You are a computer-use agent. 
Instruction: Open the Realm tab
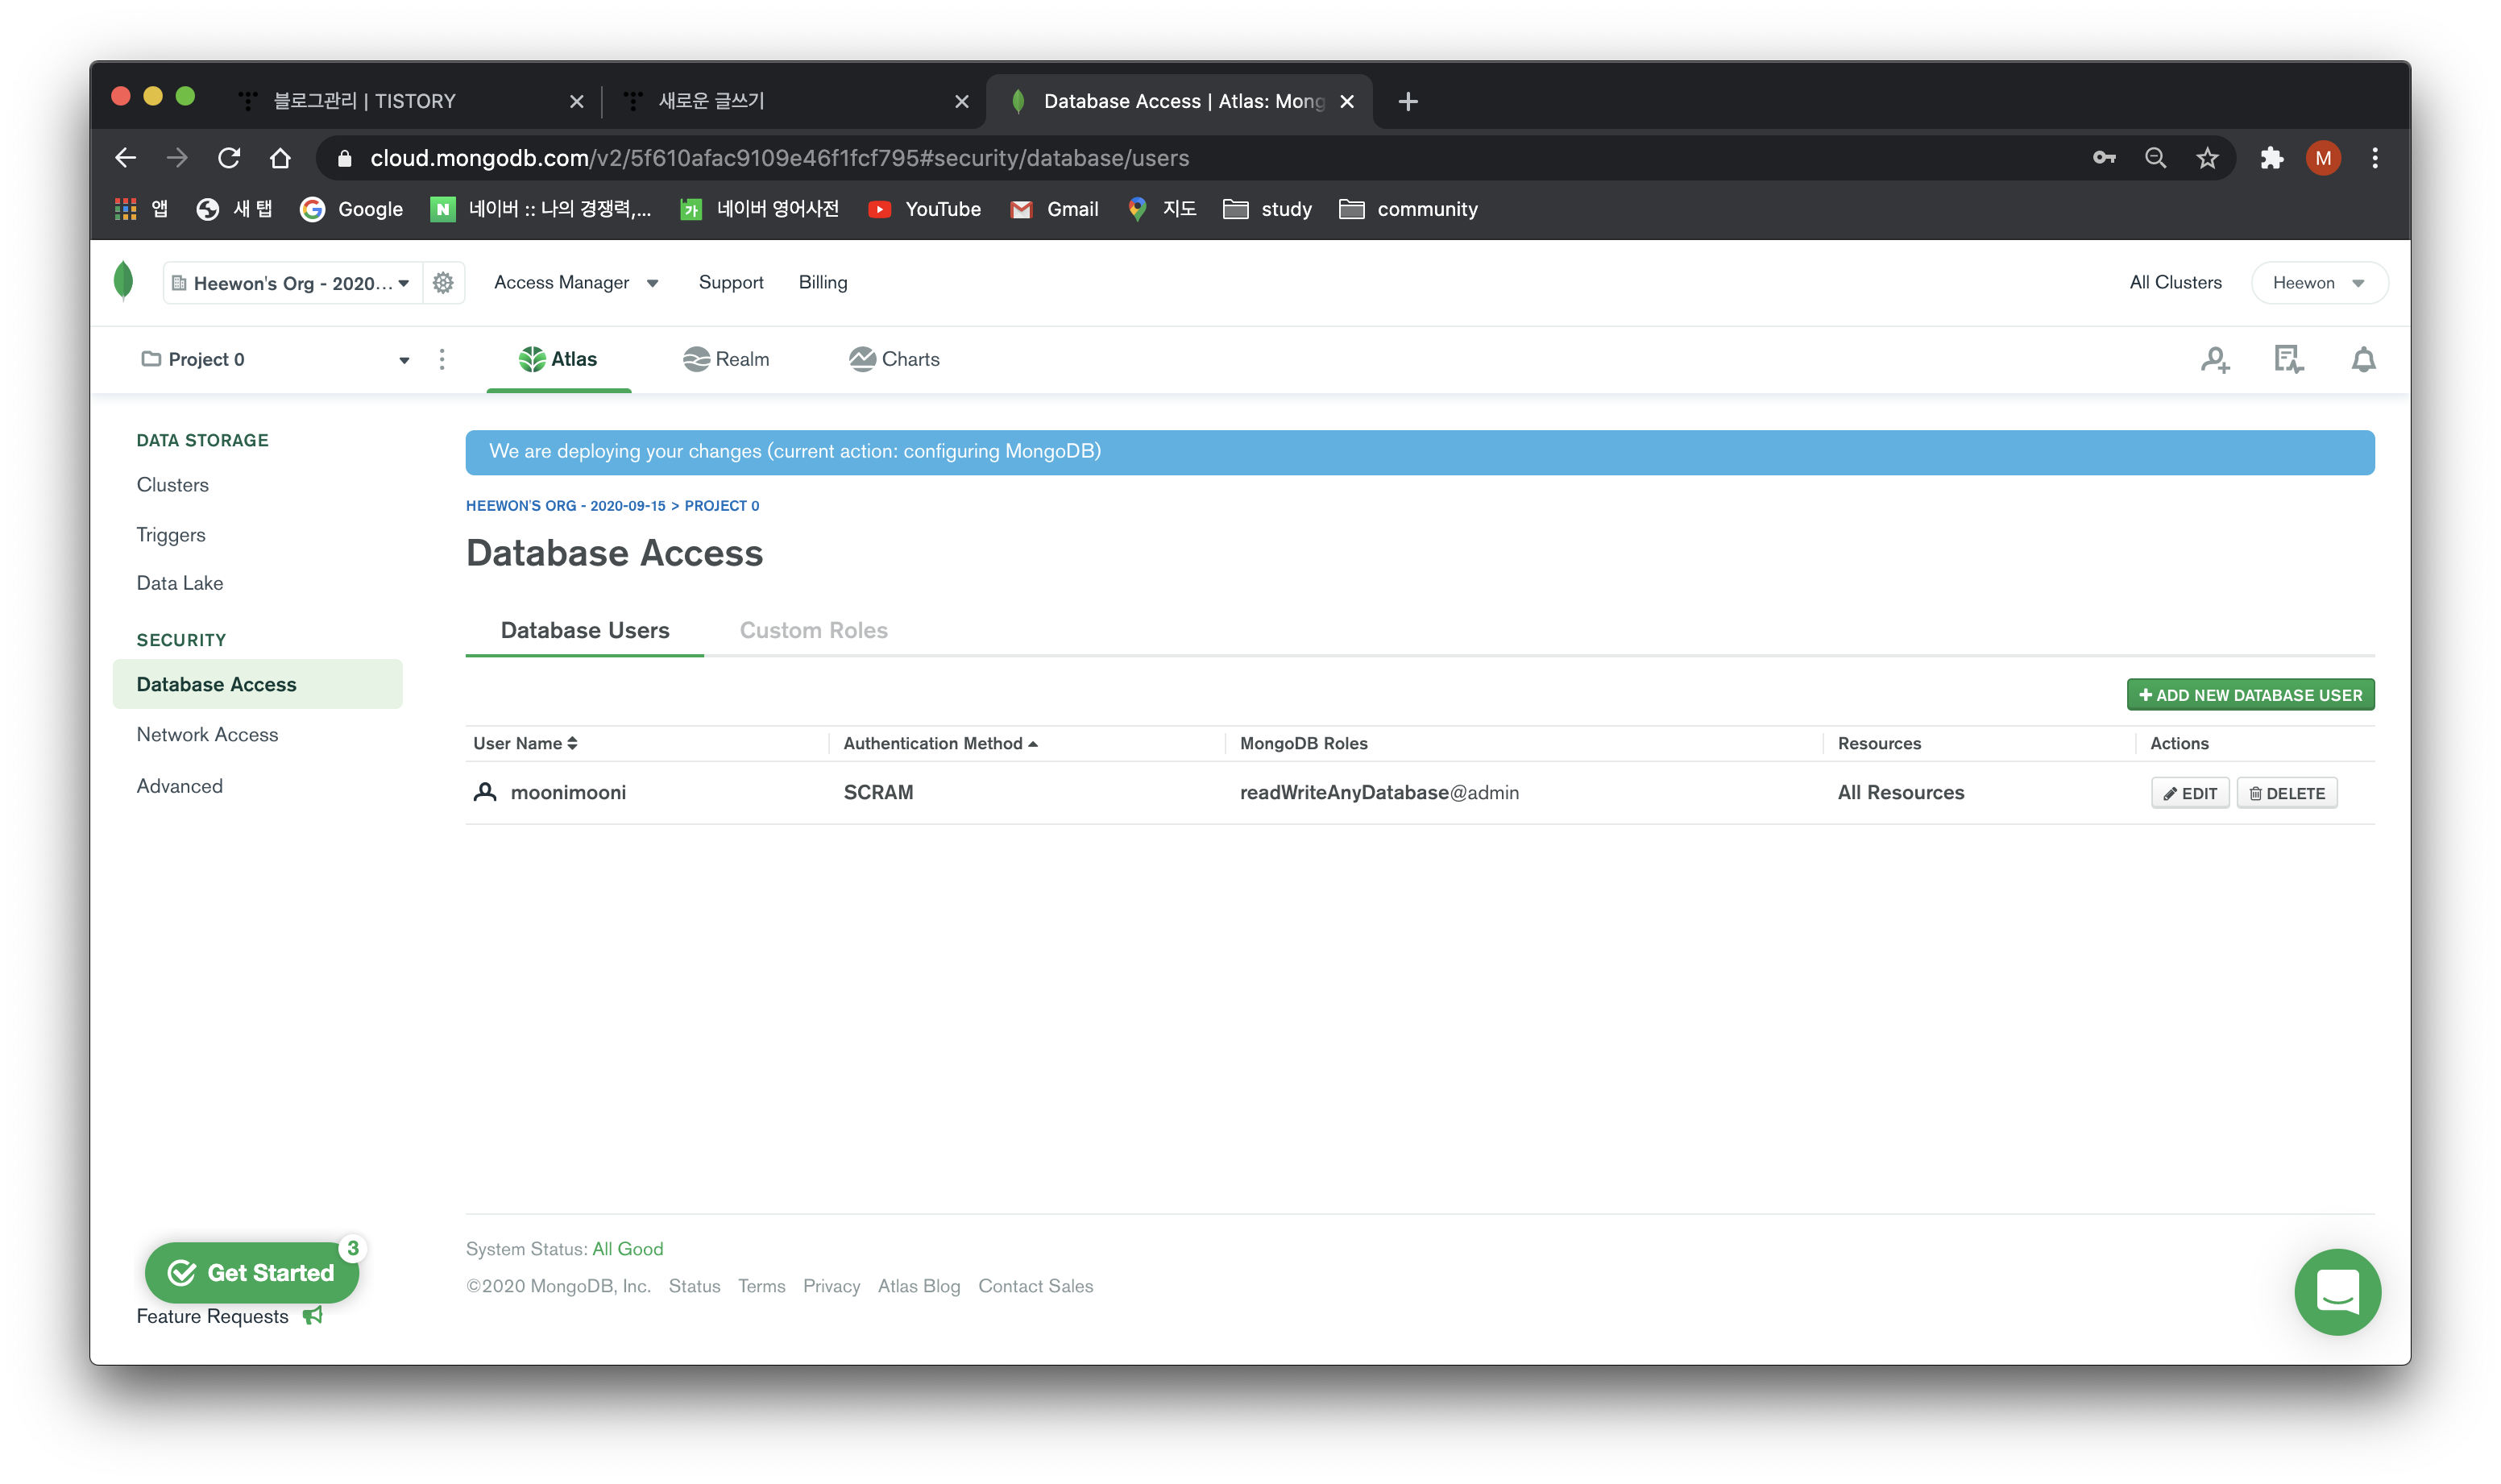tap(726, 360)
